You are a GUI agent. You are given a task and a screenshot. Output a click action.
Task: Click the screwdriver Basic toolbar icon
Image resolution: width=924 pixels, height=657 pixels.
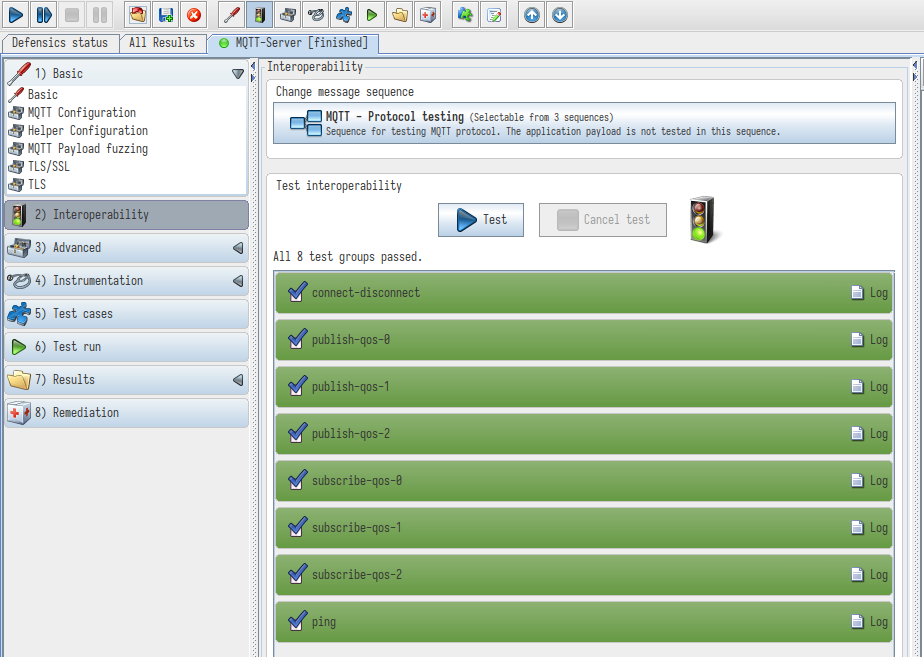pyautogui.click(x=232, y=14)
